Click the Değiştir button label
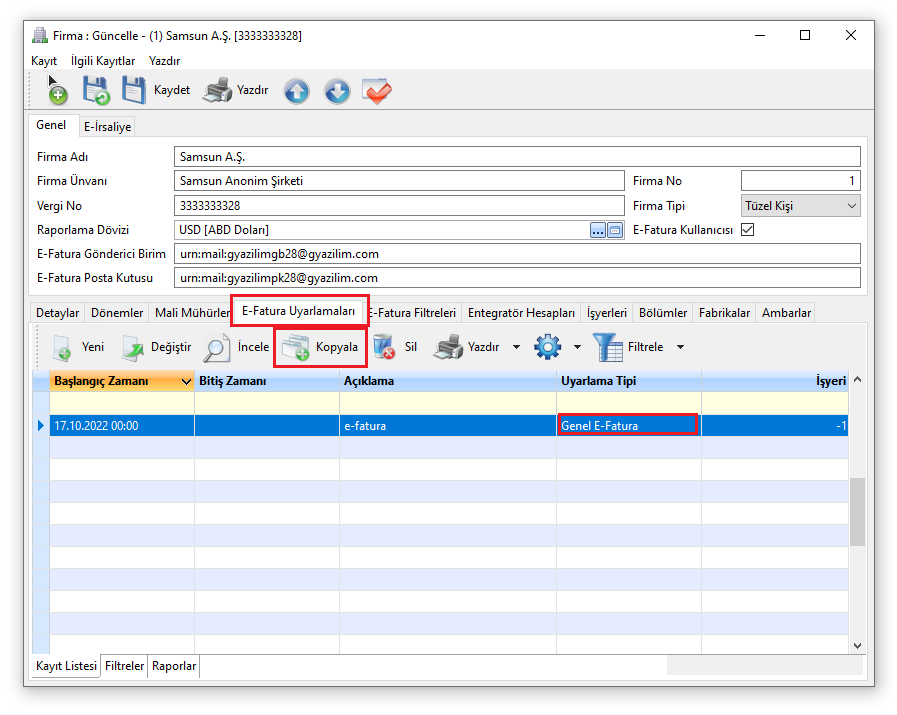 (171, 347)
